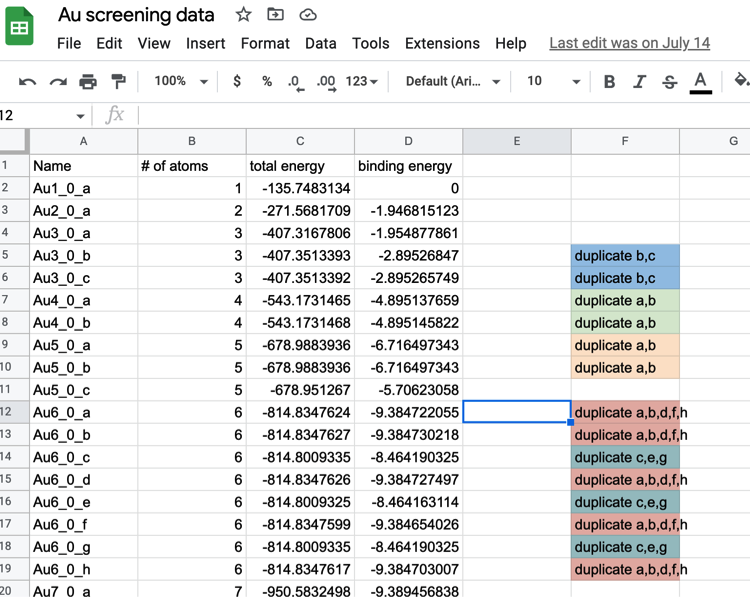Expand the Default font family dropdown
This screenshot has width=750, height=597.
[x=452, y=81]
